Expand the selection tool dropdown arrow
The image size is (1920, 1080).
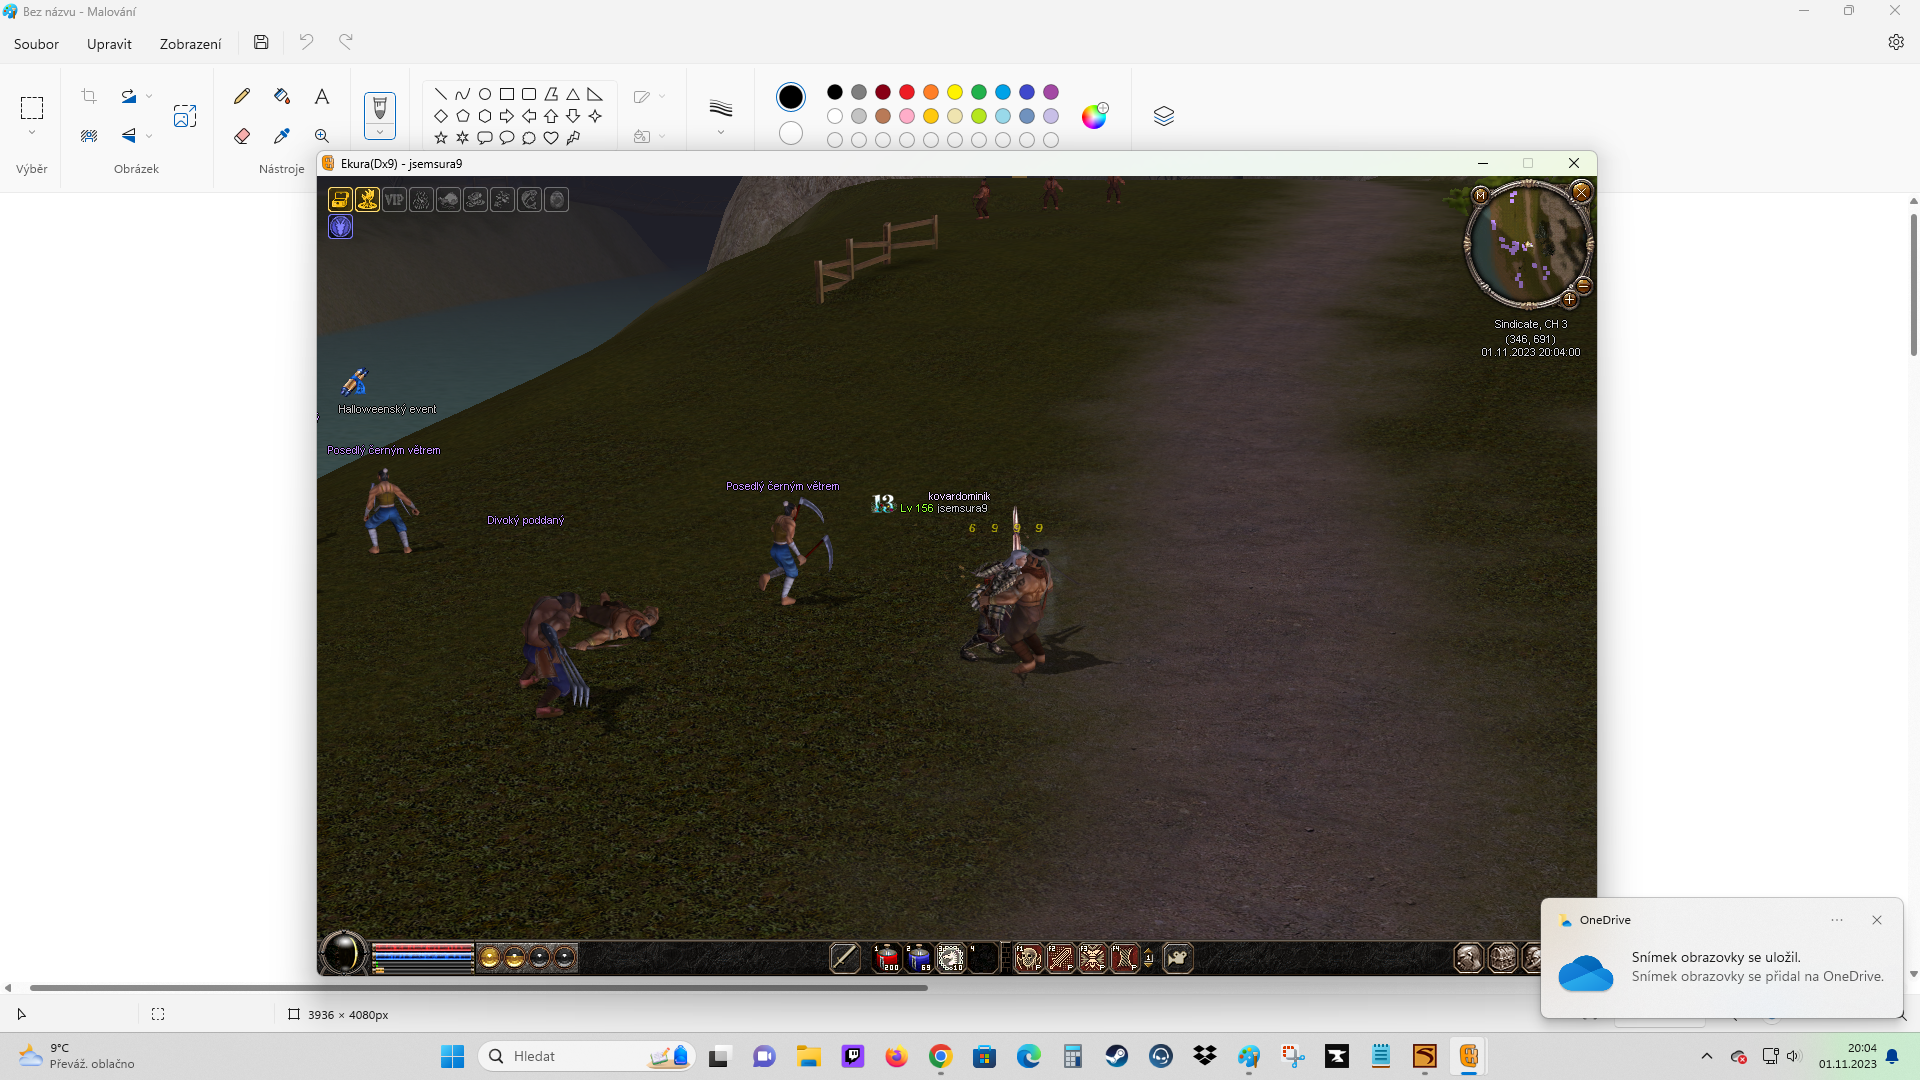[32, 133]
